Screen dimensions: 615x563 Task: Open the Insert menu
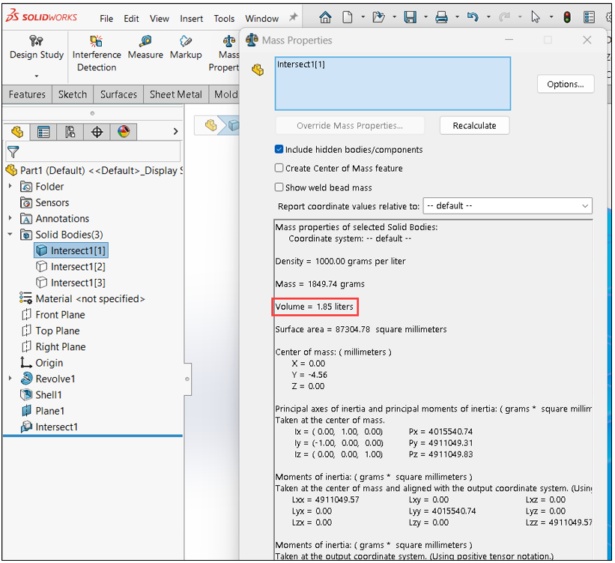[x=191, y=18]
